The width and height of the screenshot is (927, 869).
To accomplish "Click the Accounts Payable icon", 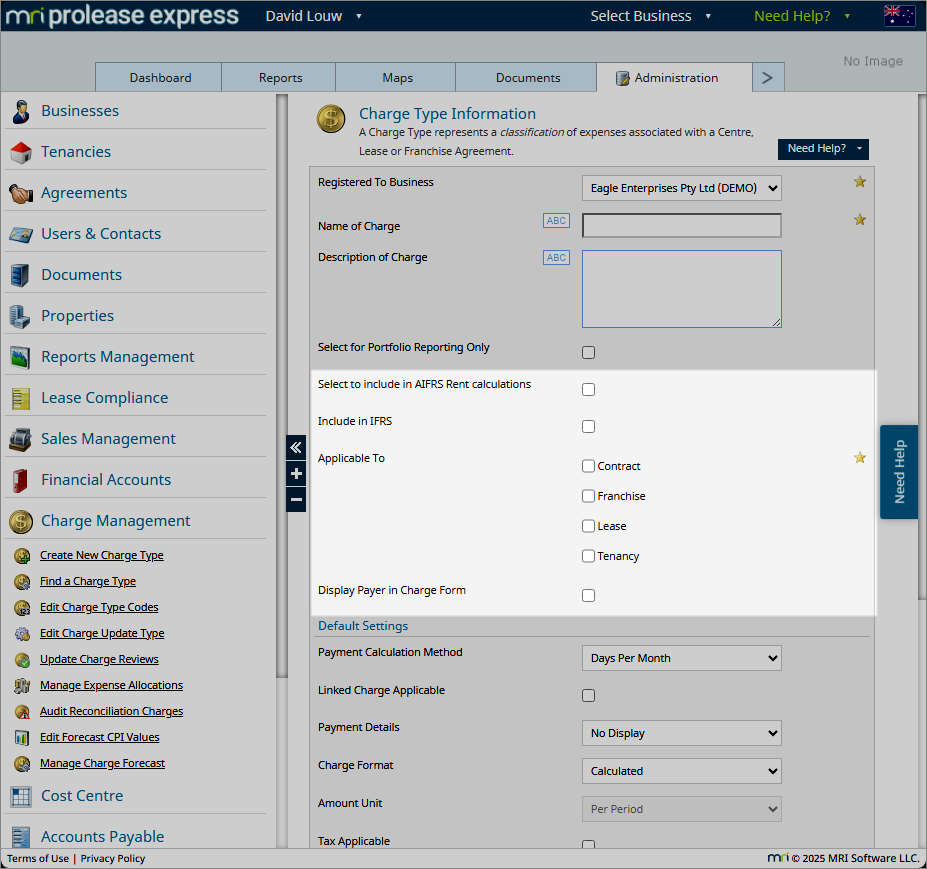I will coord(21,836).
